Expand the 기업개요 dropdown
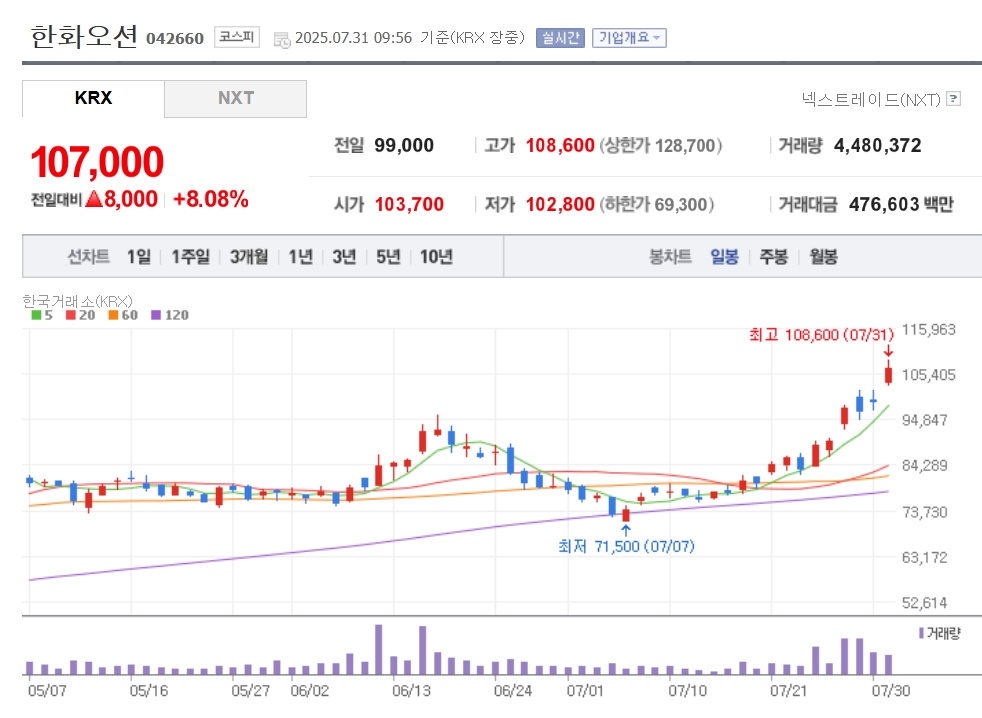Viewport: 982px width, 718px height. coord(629,38)
